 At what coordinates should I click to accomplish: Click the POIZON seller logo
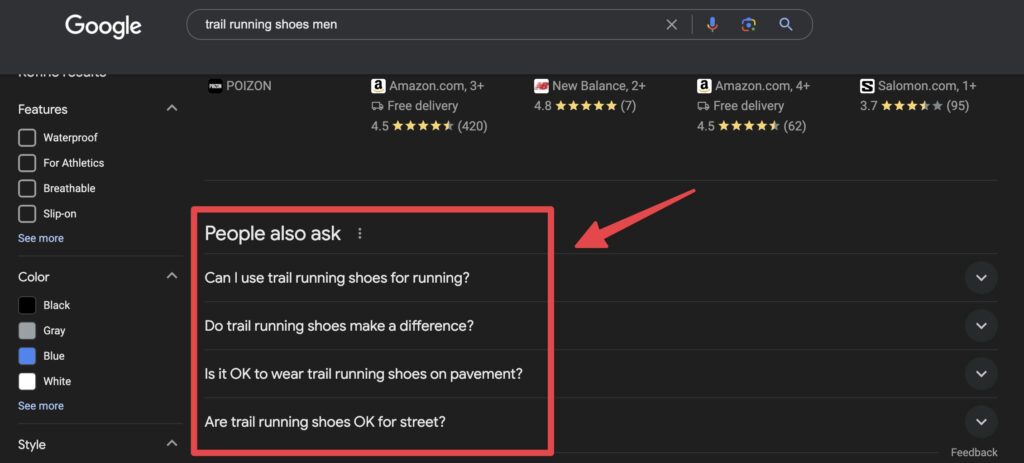tap(215, 86)
